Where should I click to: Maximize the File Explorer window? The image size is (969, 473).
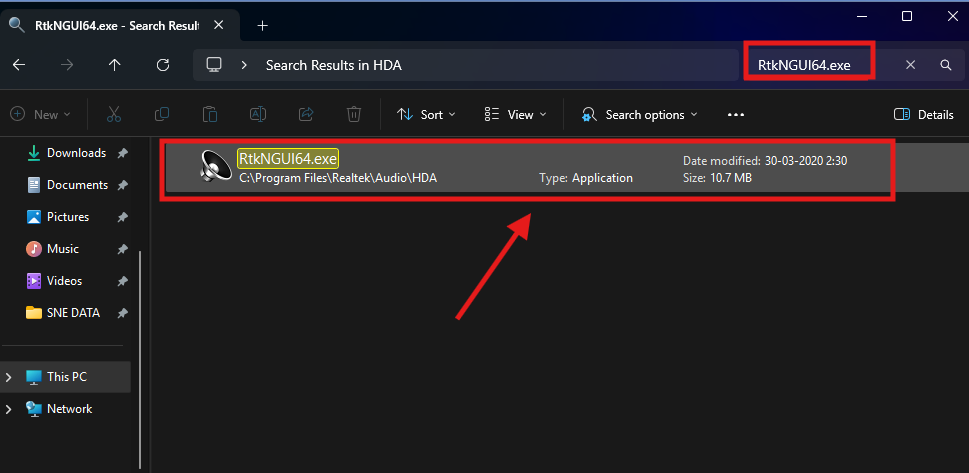click(907, 17)
